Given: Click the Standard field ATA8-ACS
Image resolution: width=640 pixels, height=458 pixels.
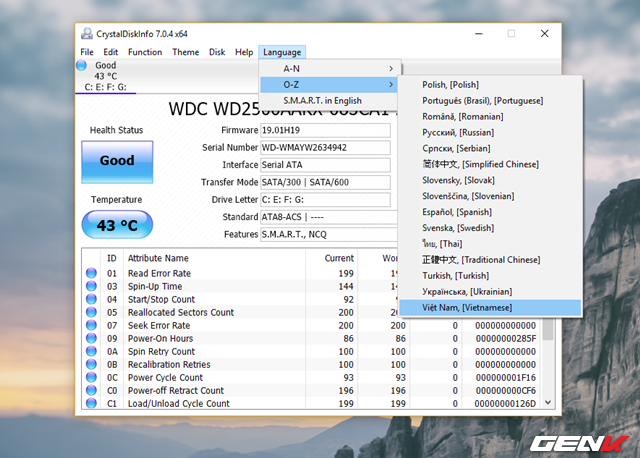Looking at the screenshot, I should 329,217.
